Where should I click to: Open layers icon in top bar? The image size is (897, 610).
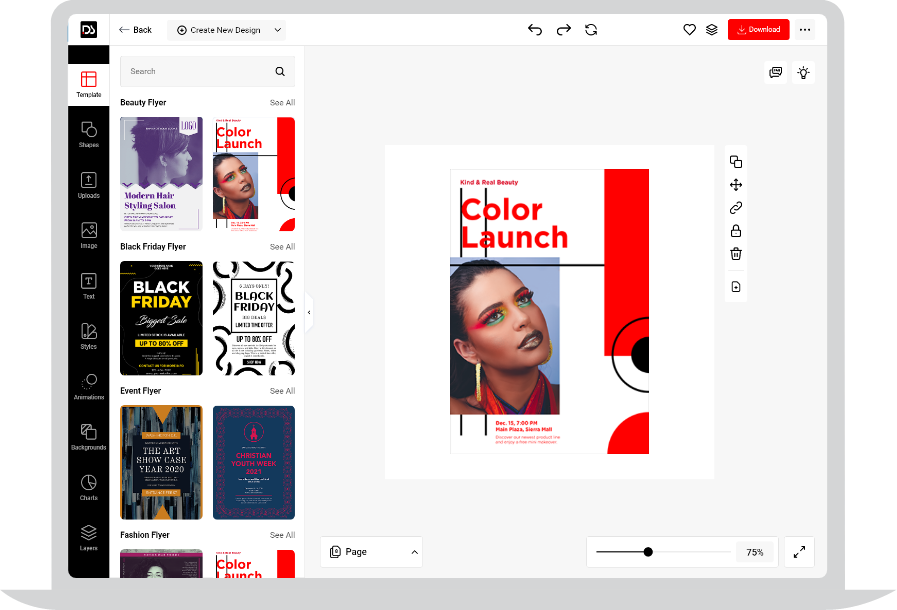(x=712, y=30)
